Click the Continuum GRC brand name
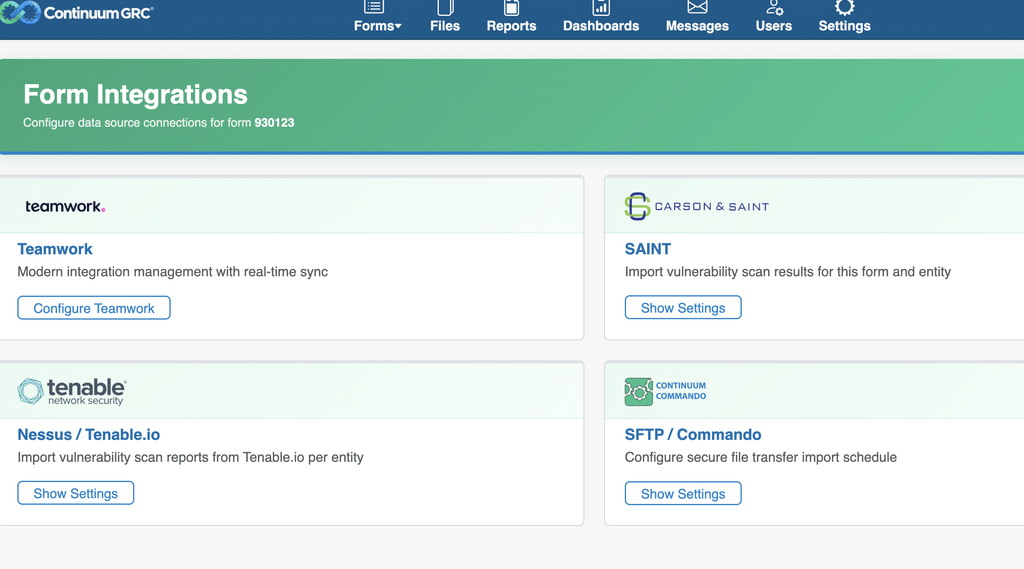 [x=99, y=12]
